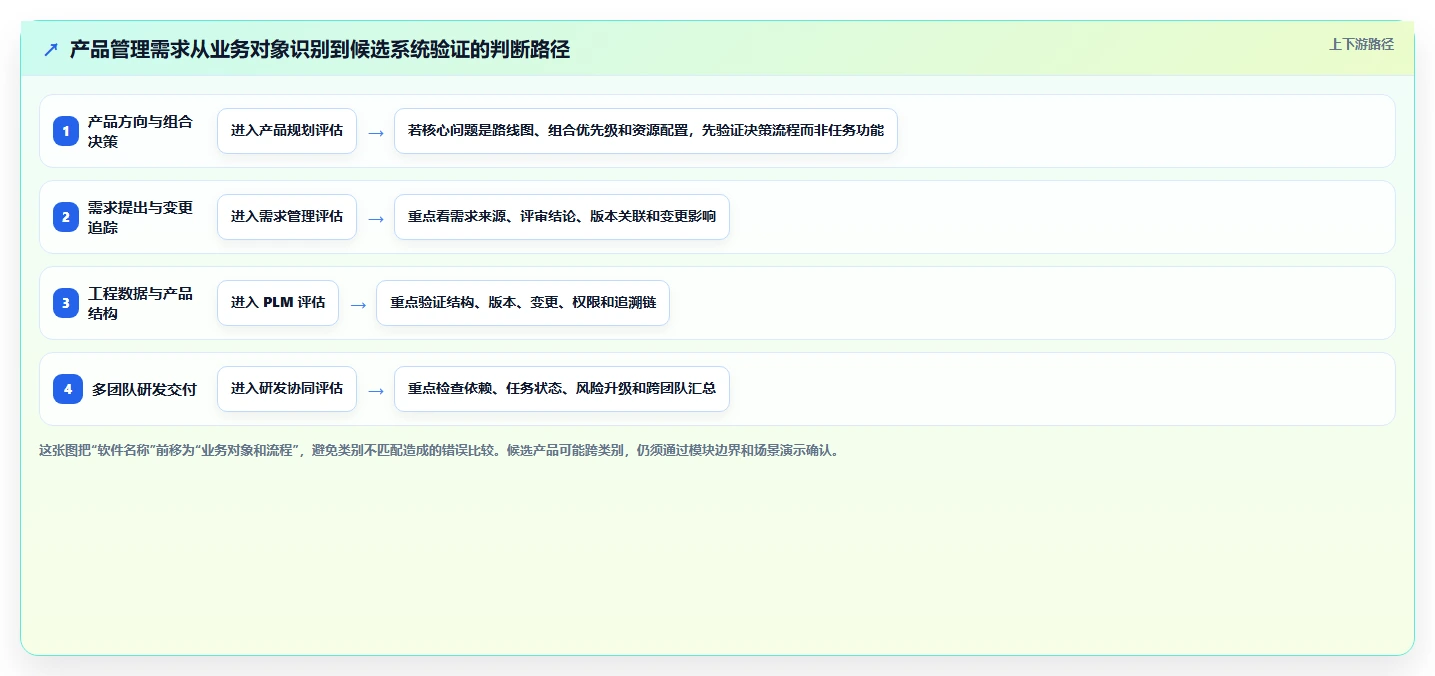Click the box about 结构、版本、变更、权限和追溯链
Image resolution: width=1435 pixels, height=676 pixels.
coord(523,303)
